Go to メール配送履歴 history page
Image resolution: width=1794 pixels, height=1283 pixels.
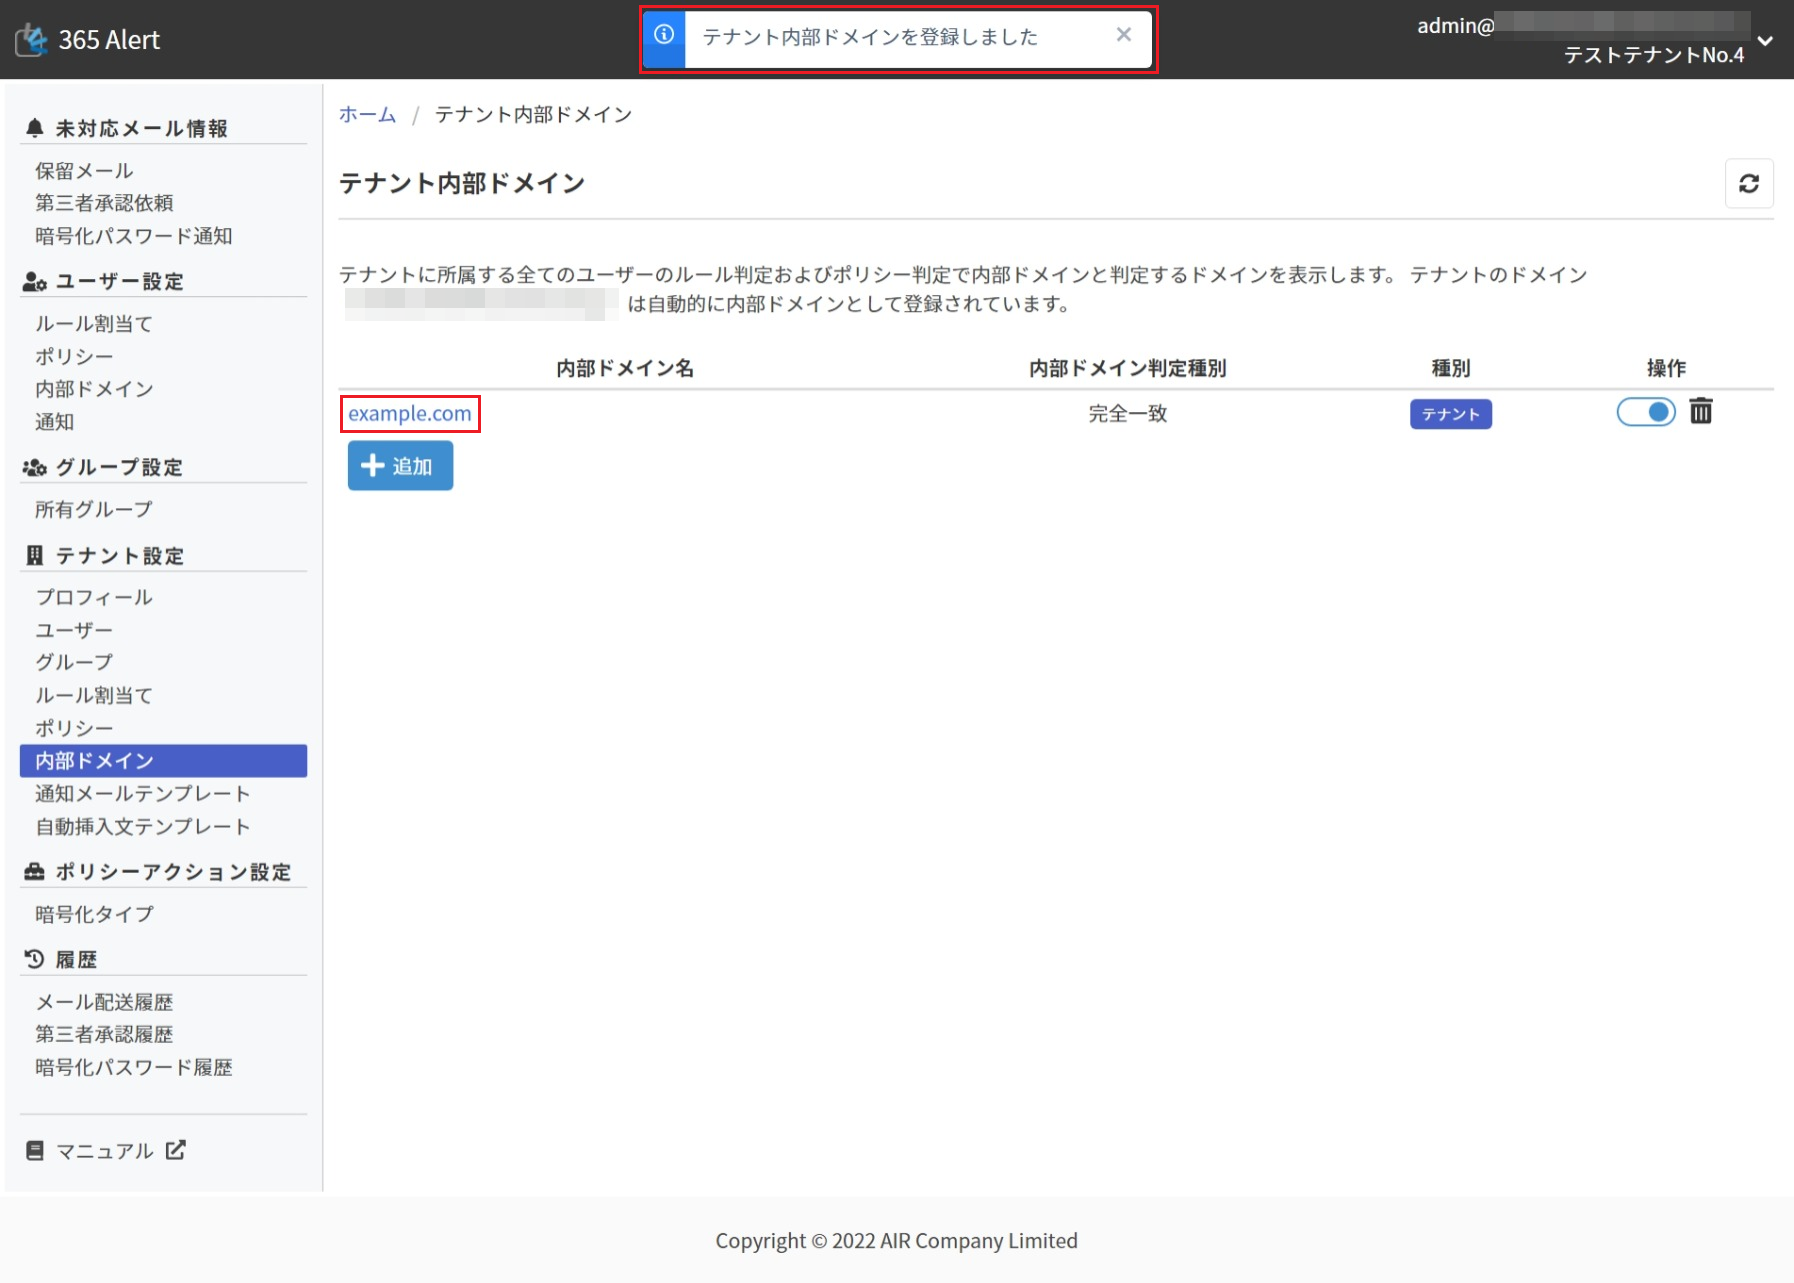pos(104,1002)
